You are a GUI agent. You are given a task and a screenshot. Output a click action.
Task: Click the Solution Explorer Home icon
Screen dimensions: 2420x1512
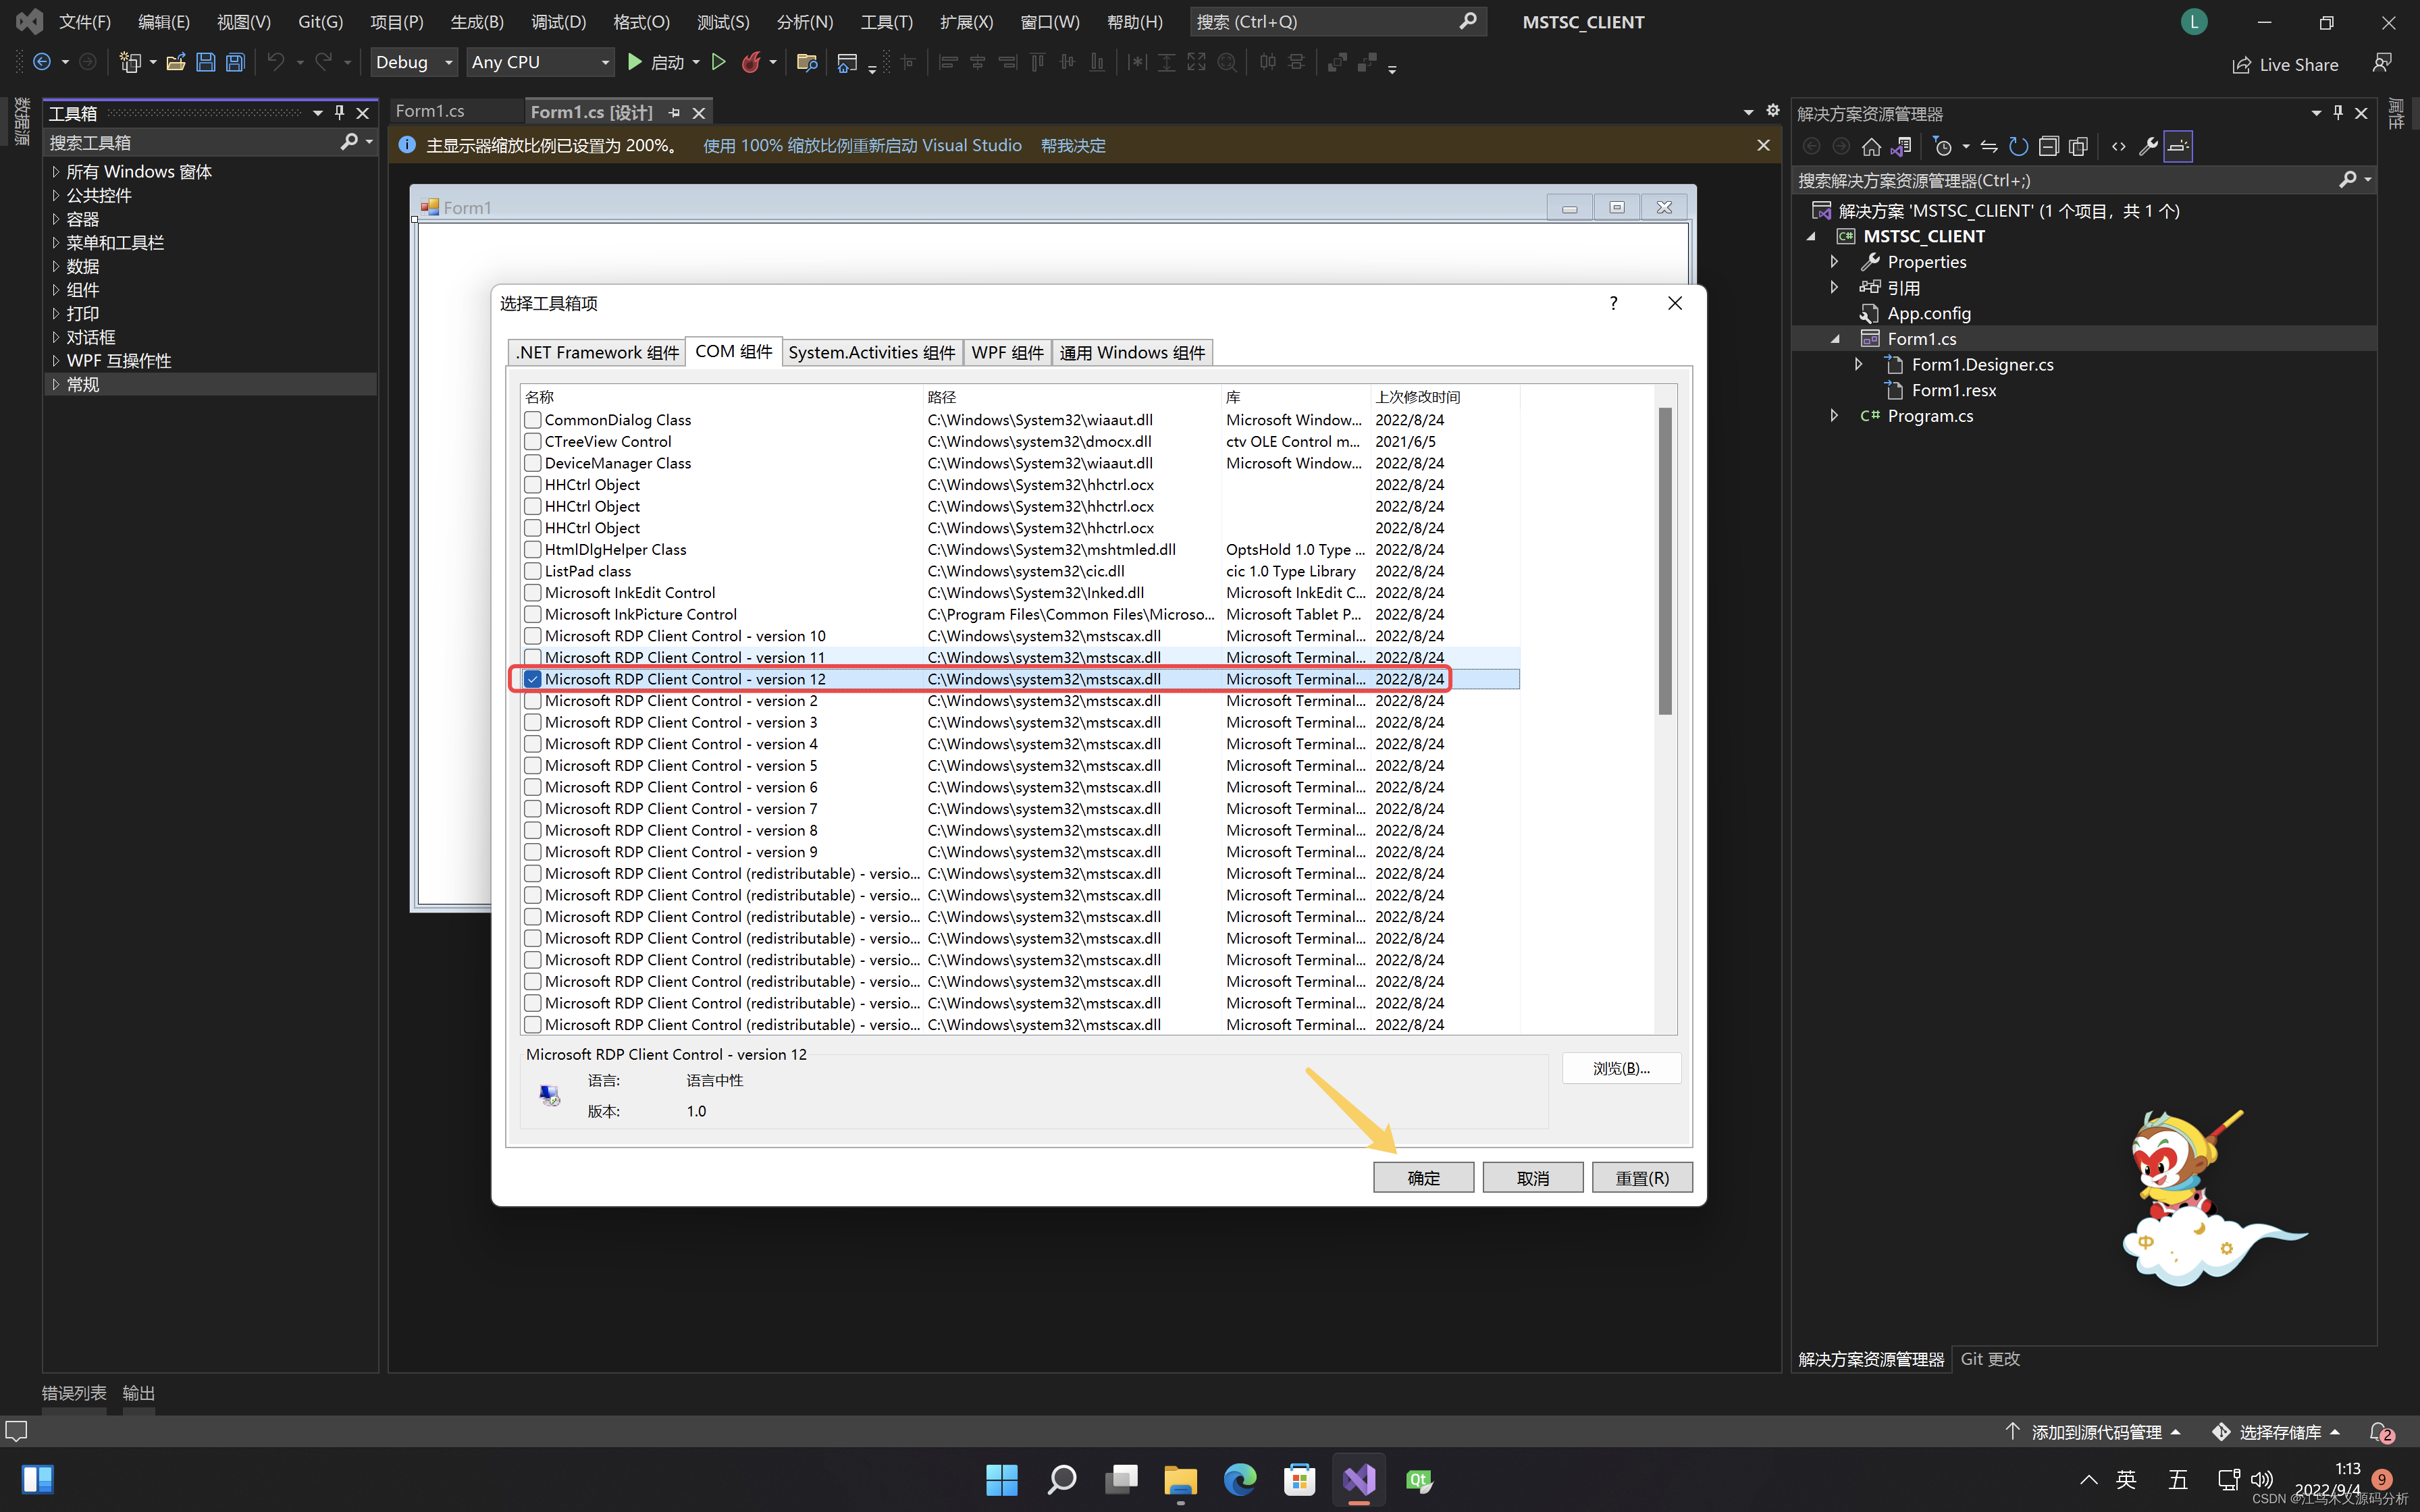pyautogui.click(x=1871, y=147)
